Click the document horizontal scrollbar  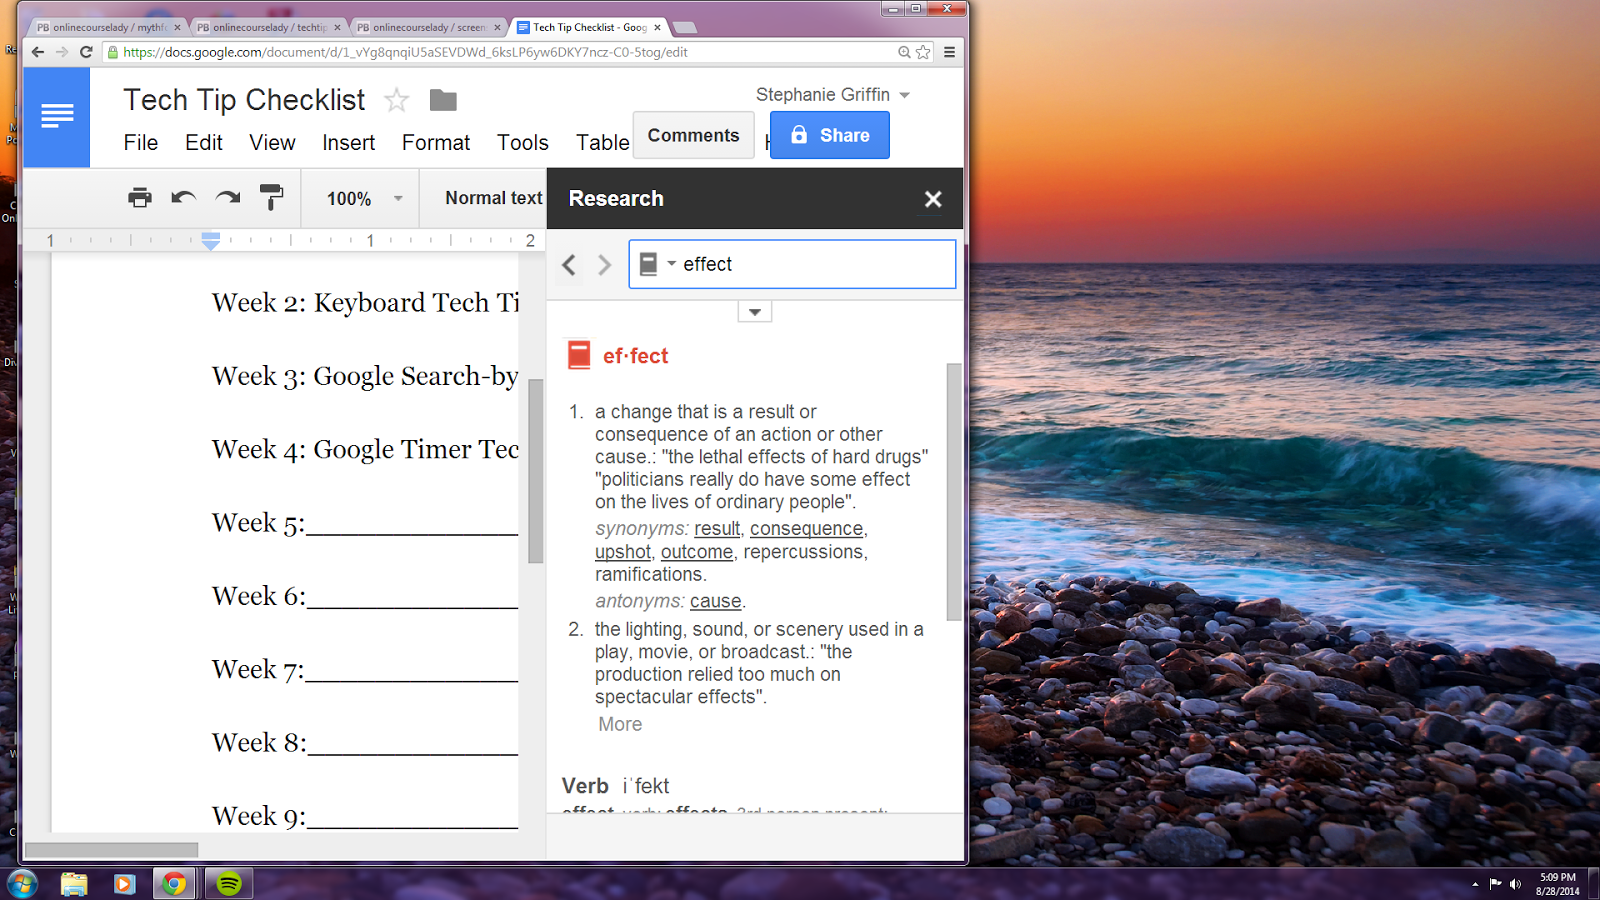click(x=111, y=850)
